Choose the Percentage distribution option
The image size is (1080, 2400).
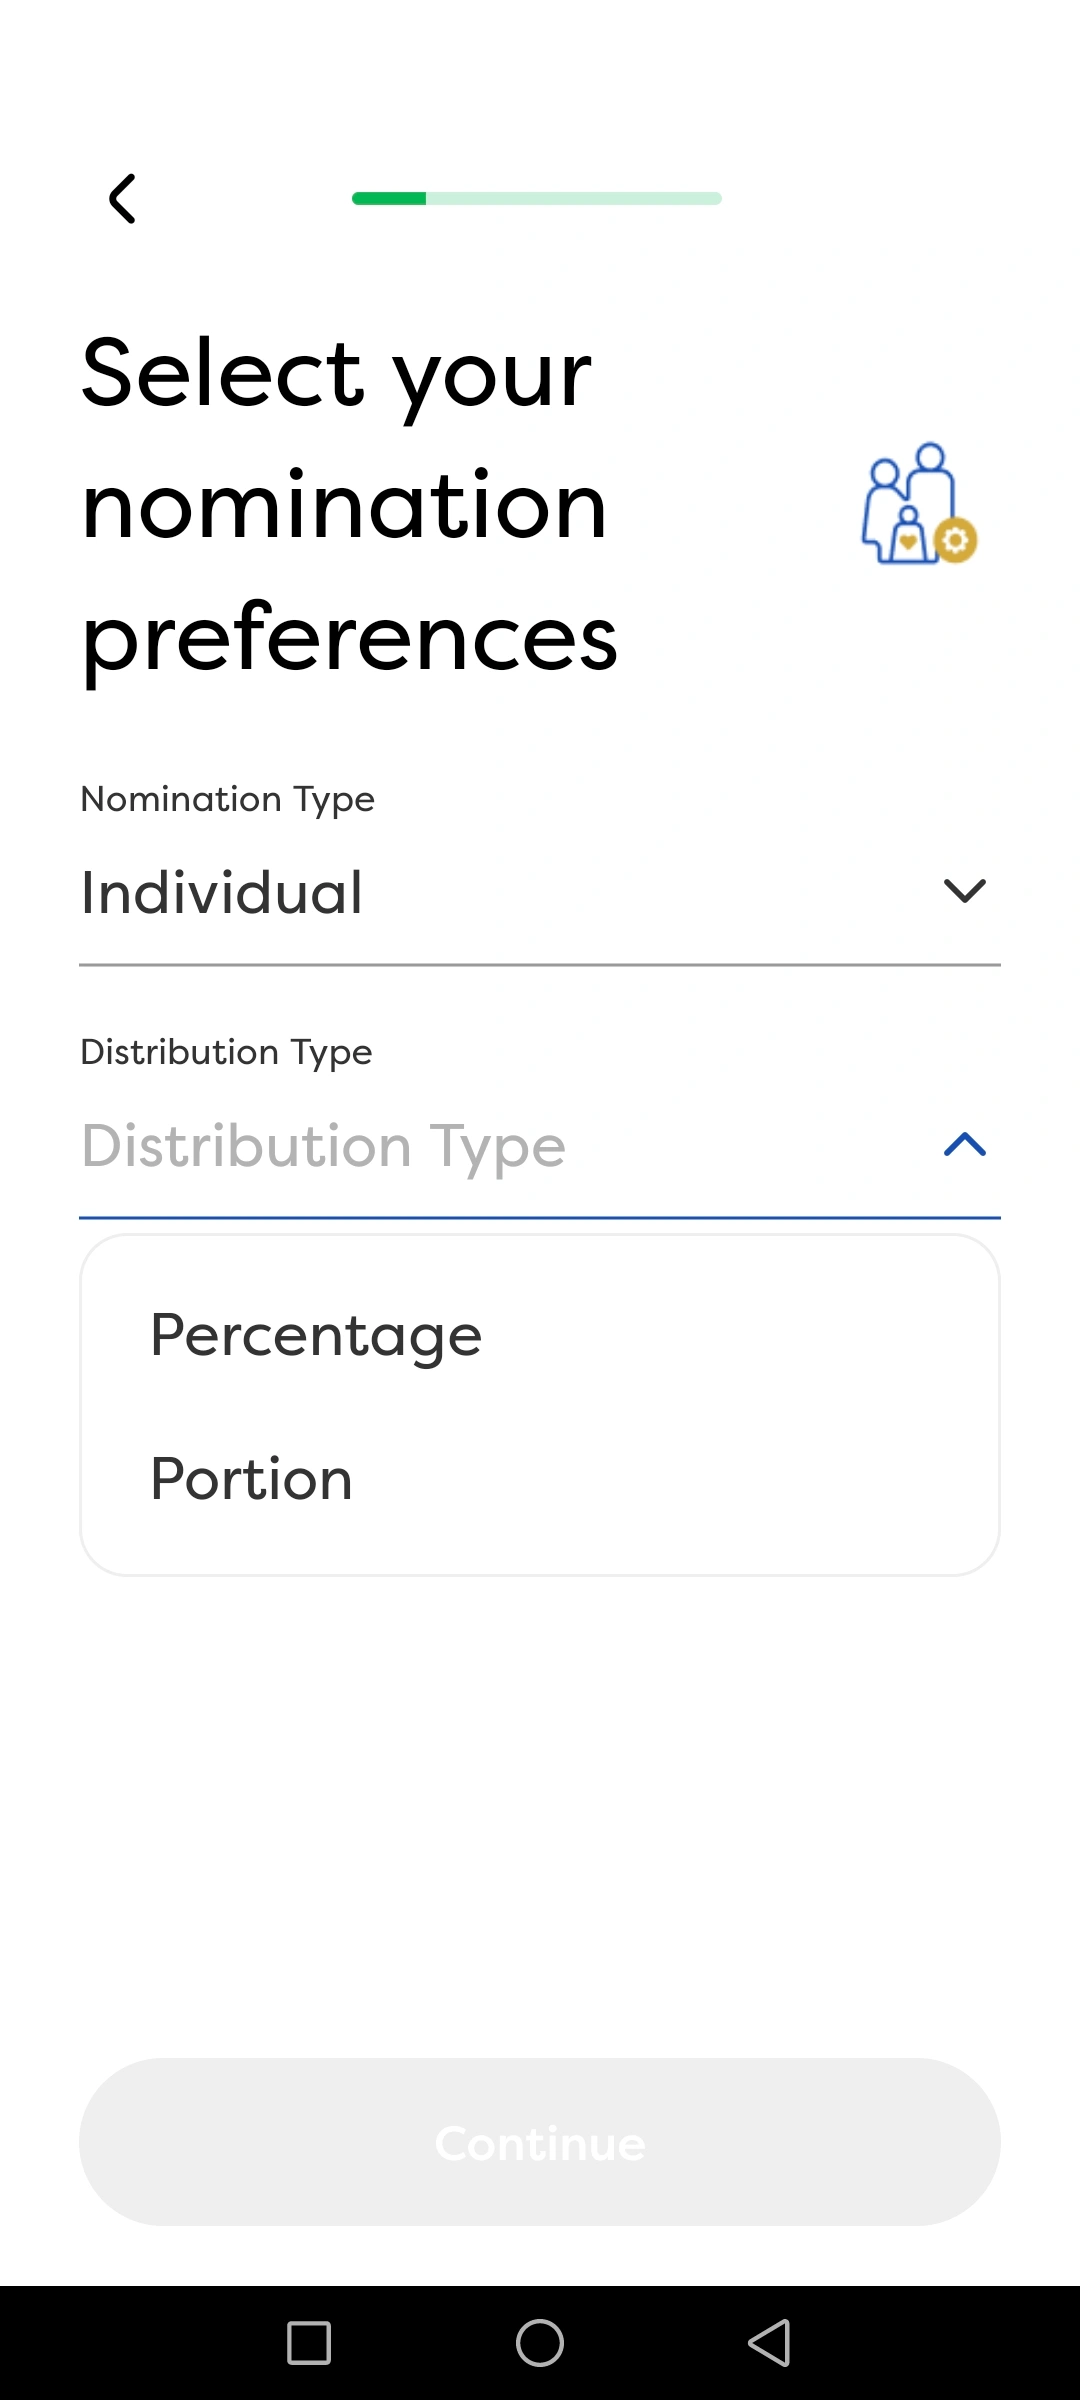pyautogui.click(x=316, y=1335)
